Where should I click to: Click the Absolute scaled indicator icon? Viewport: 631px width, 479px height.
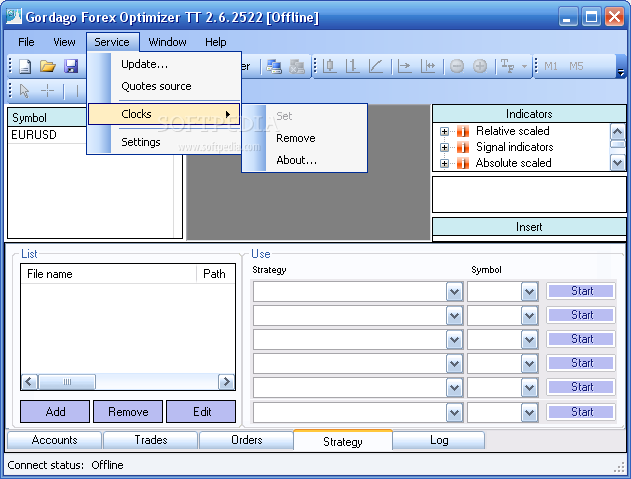[463, 163]
